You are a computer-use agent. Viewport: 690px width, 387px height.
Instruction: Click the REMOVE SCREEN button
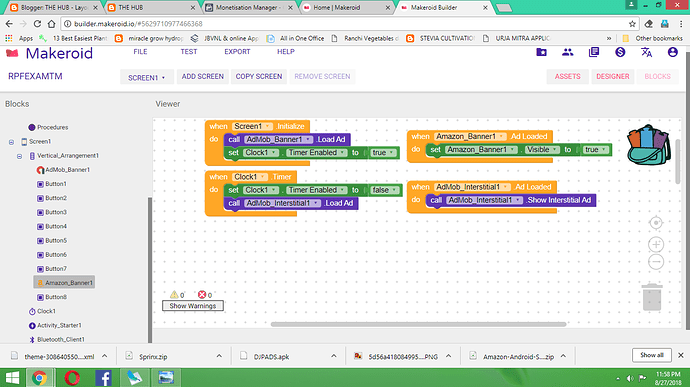[x=322, y=77]
